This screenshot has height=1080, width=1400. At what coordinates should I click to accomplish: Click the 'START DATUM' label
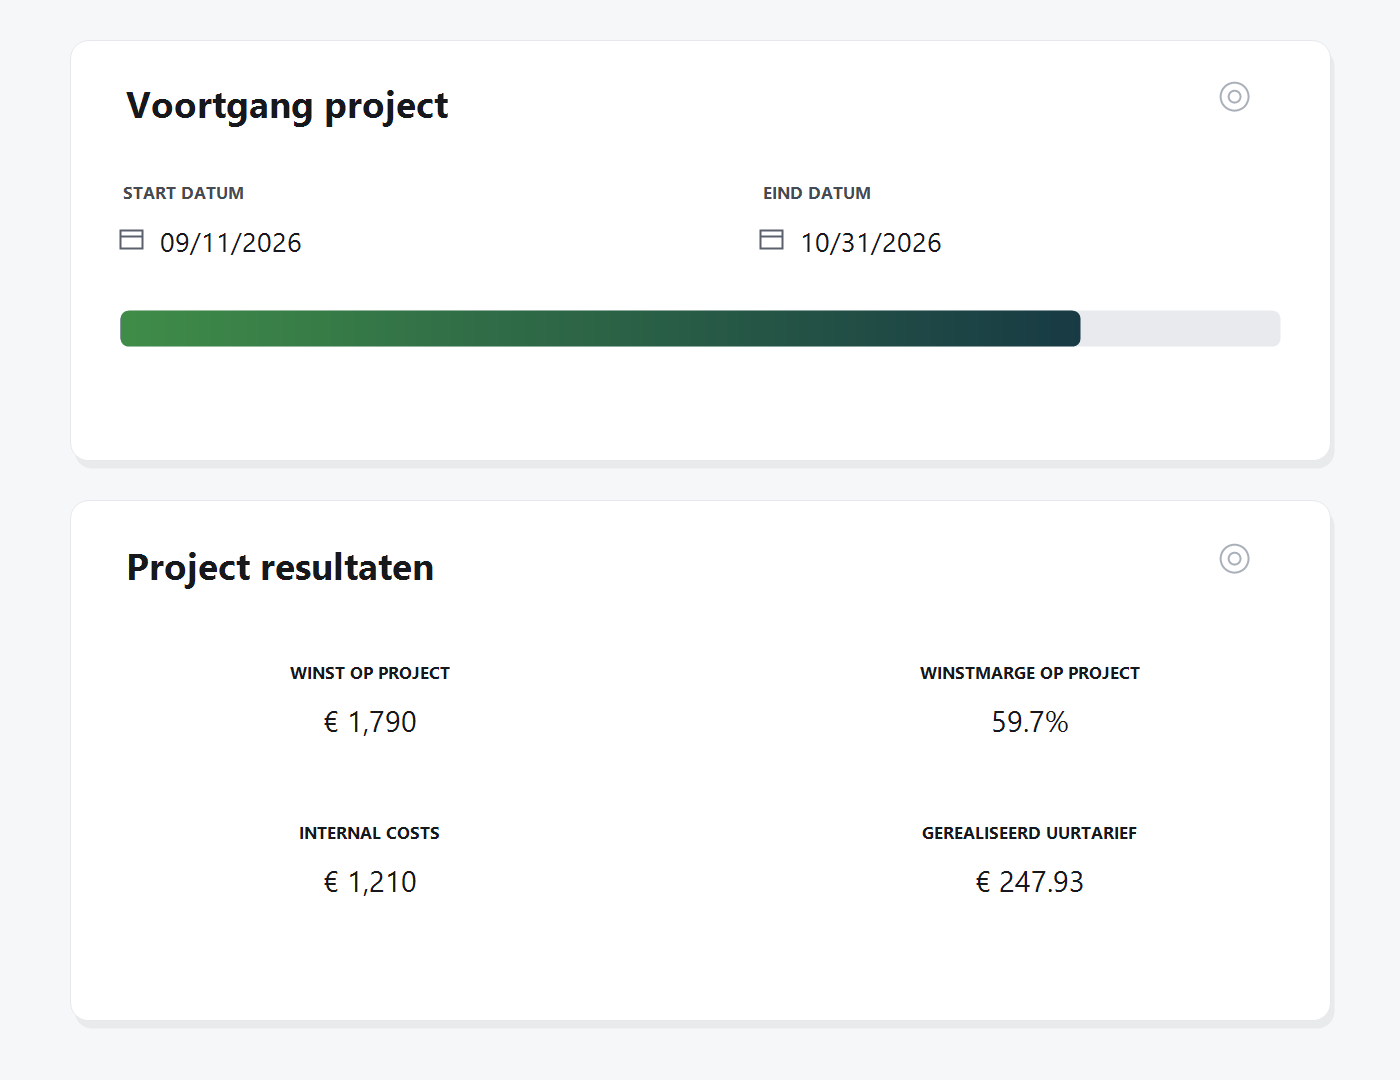tap(183, 193)
